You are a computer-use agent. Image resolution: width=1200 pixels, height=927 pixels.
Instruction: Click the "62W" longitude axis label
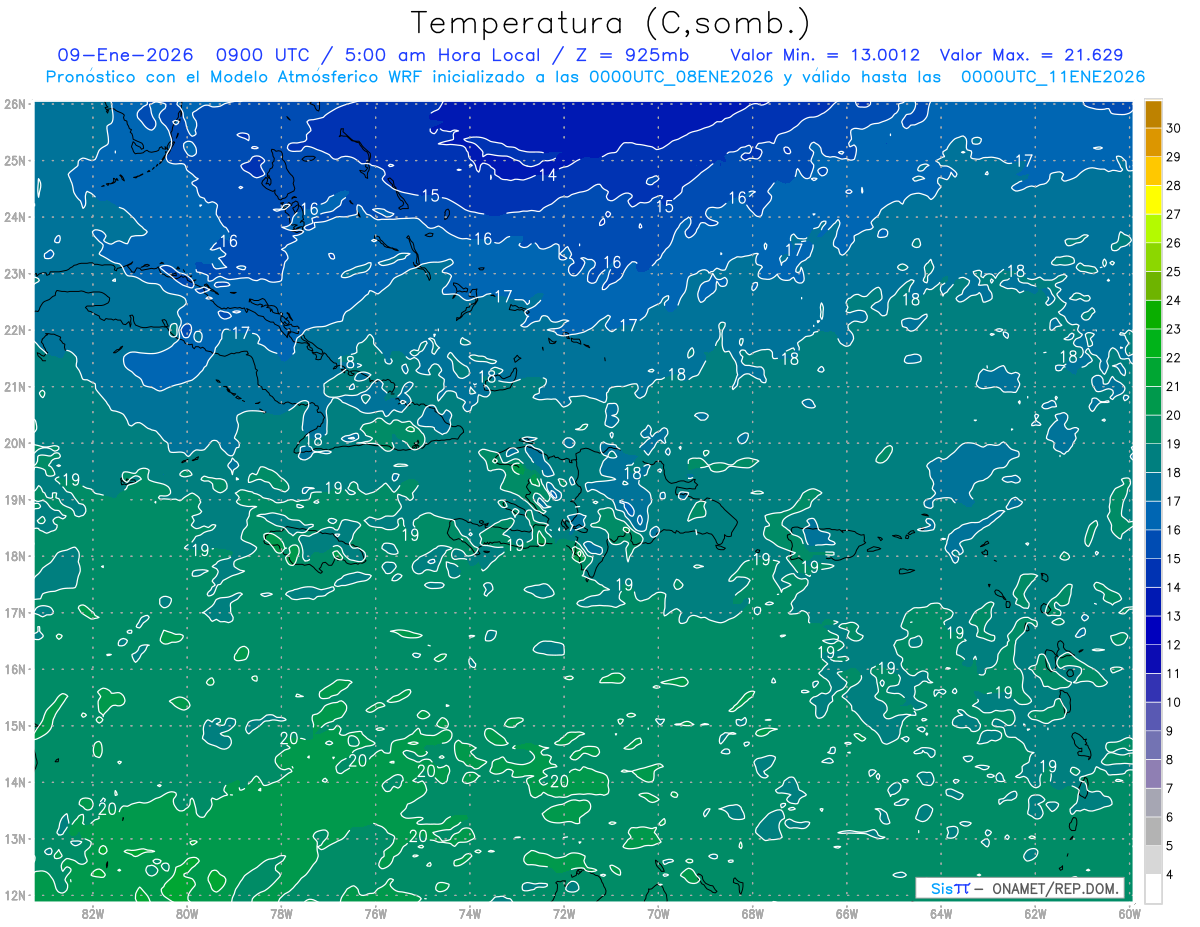(1035, 913)
